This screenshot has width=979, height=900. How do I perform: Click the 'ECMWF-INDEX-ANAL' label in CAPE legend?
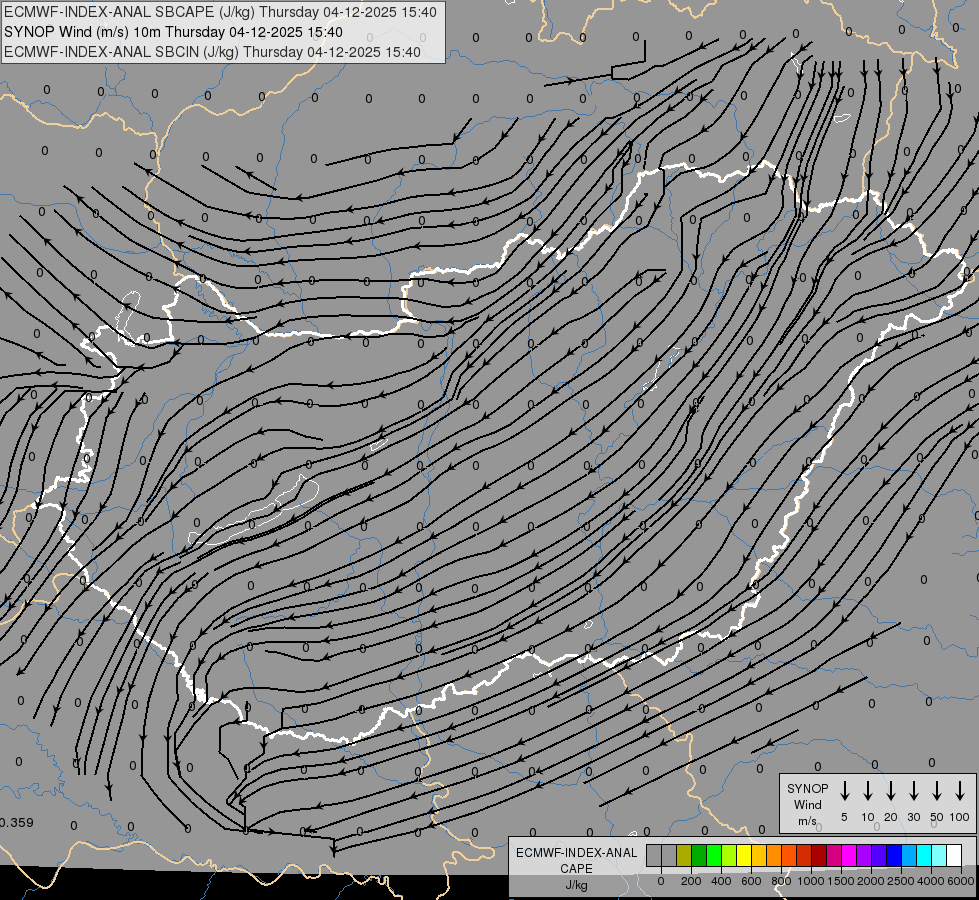pyautogui.click(x=576, y=853)
